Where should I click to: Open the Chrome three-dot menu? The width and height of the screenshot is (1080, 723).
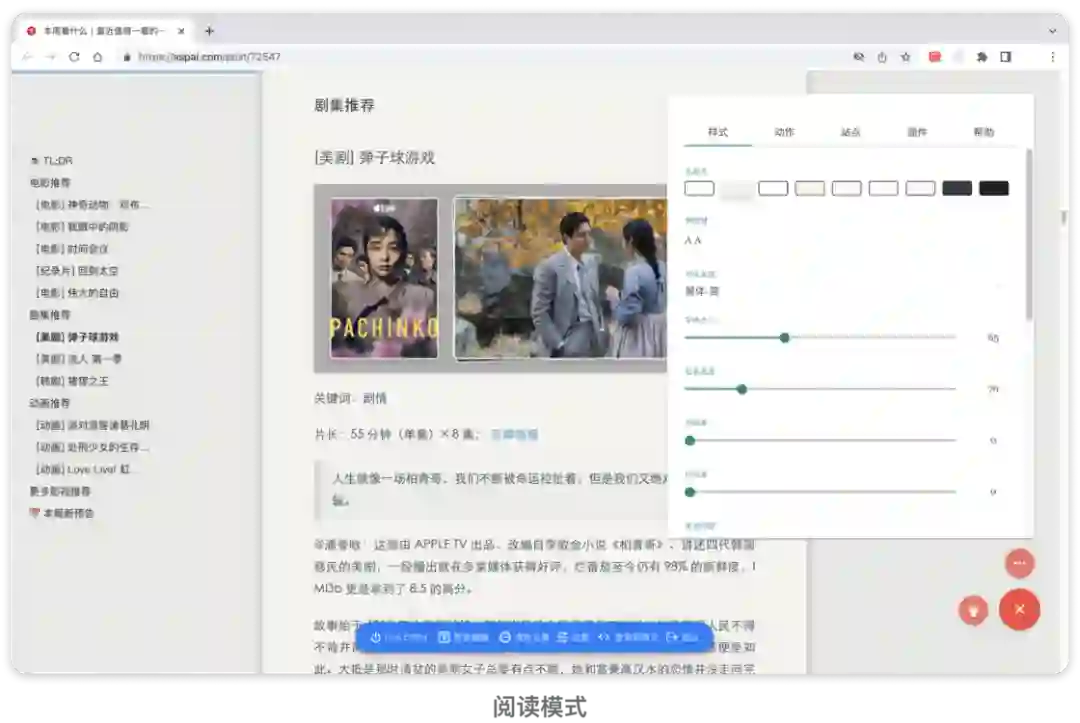(1052, 57)
